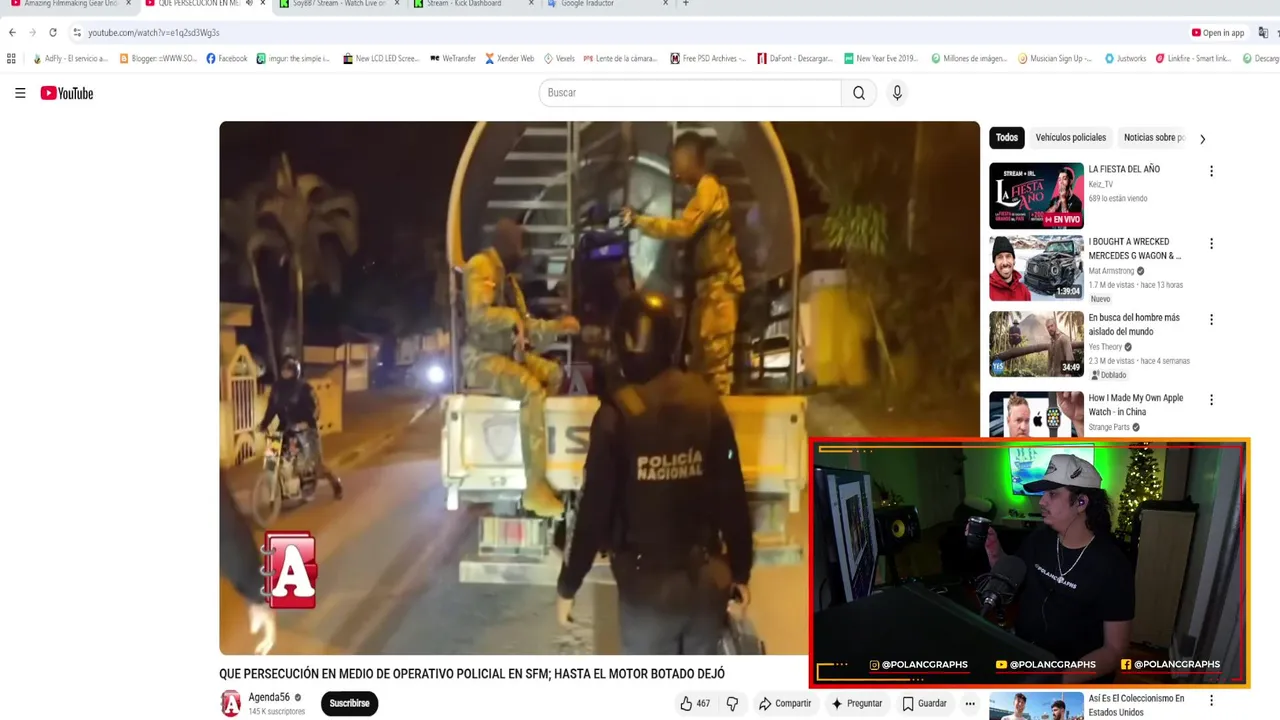Like the video with thumbs up
This screenshot has height=720, width=1280.
[695, 703]
